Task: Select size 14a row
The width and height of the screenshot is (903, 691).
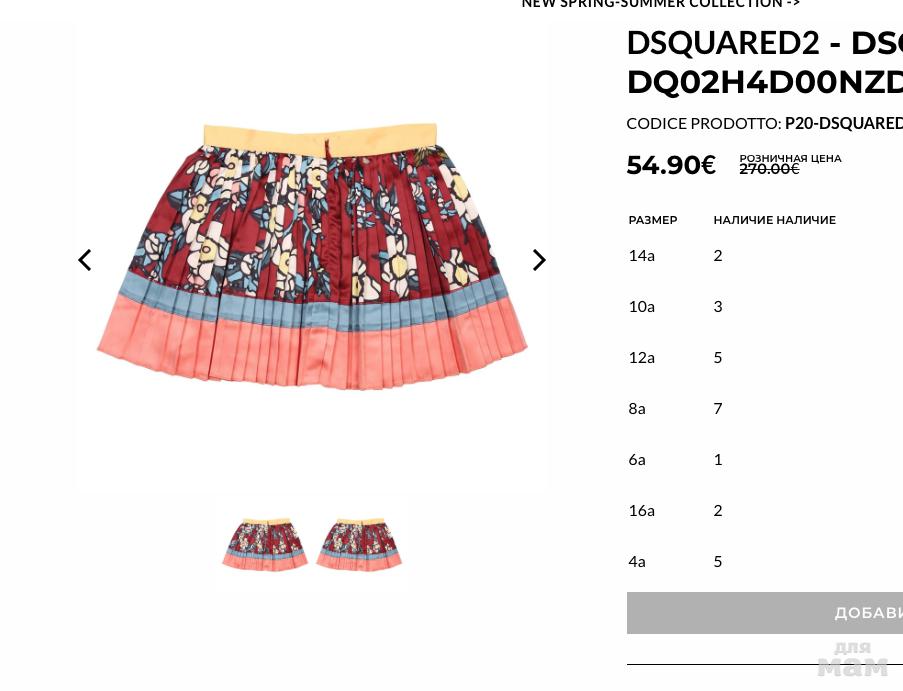Action: (765, 256)
